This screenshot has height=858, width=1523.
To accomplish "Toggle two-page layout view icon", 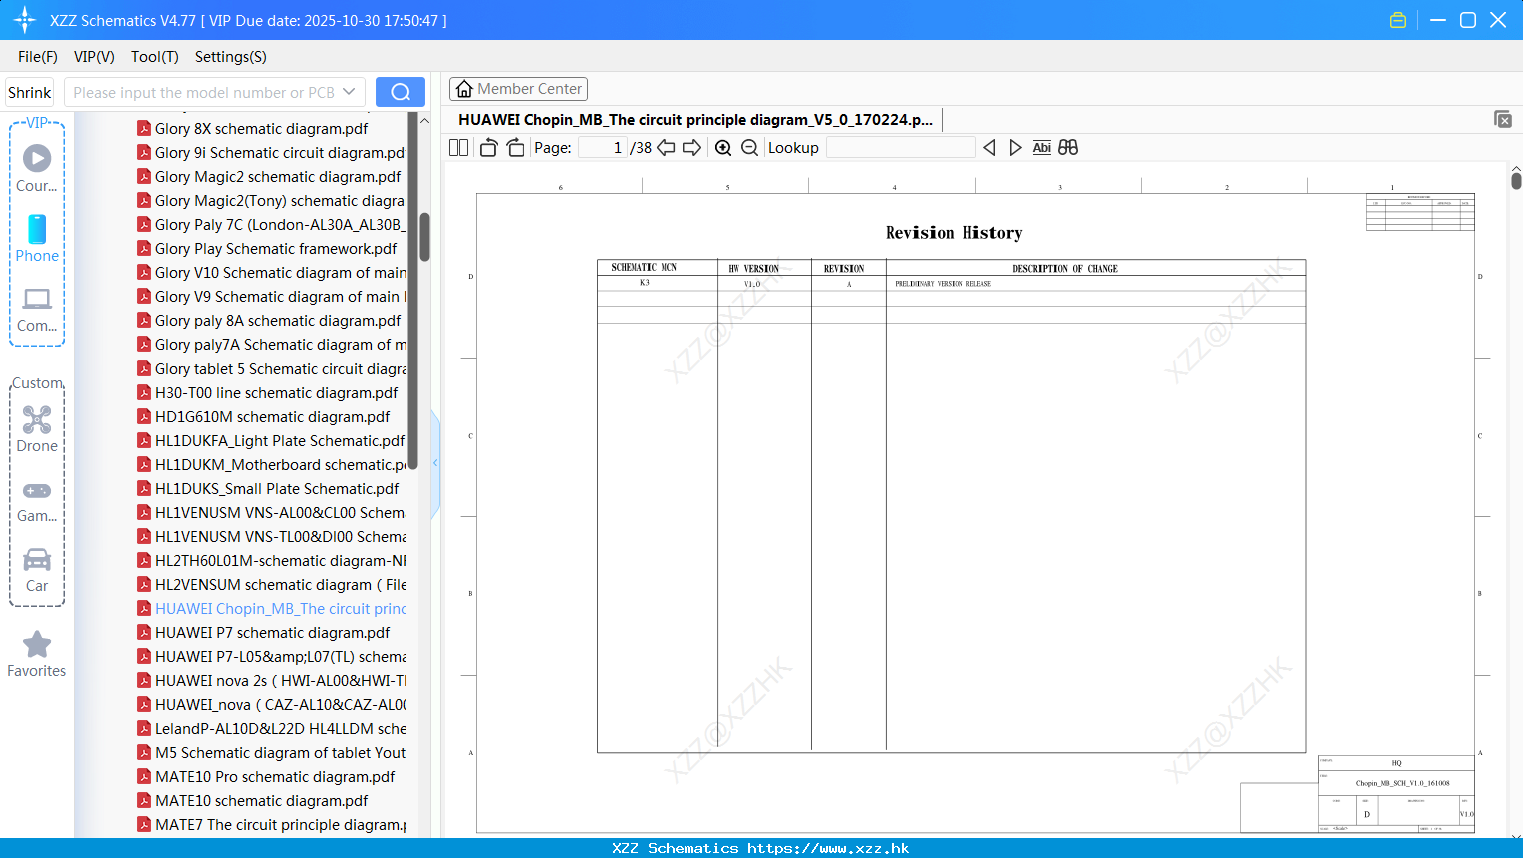I will (459, 147).
